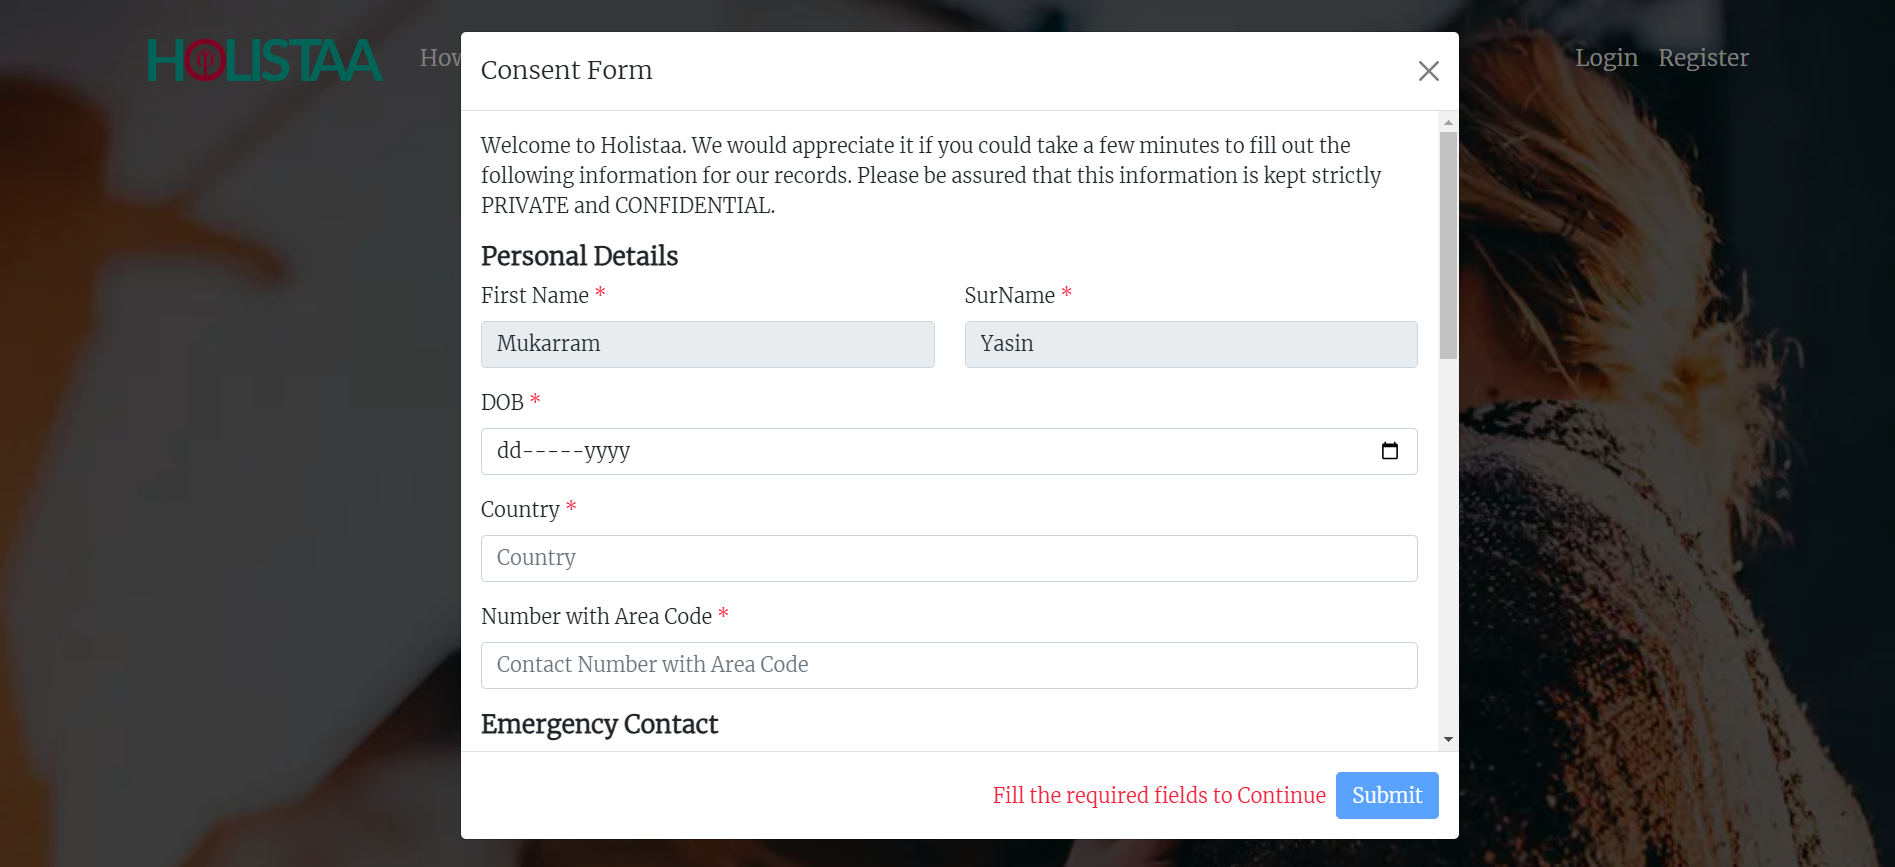Image resolution: width=1895 pixels, height=867 pixels.
Task: Click the Holistaa logo
Action: (265, 60)
